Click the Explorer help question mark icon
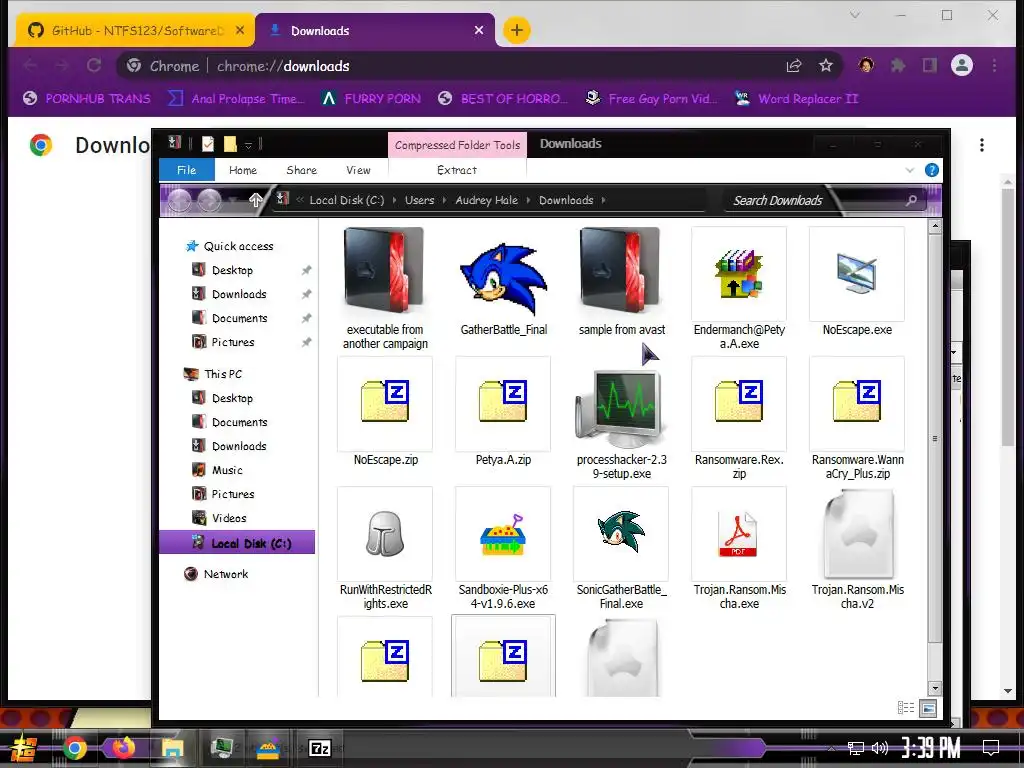Viewport: 1024px width, 768px height. pos(931,170)
